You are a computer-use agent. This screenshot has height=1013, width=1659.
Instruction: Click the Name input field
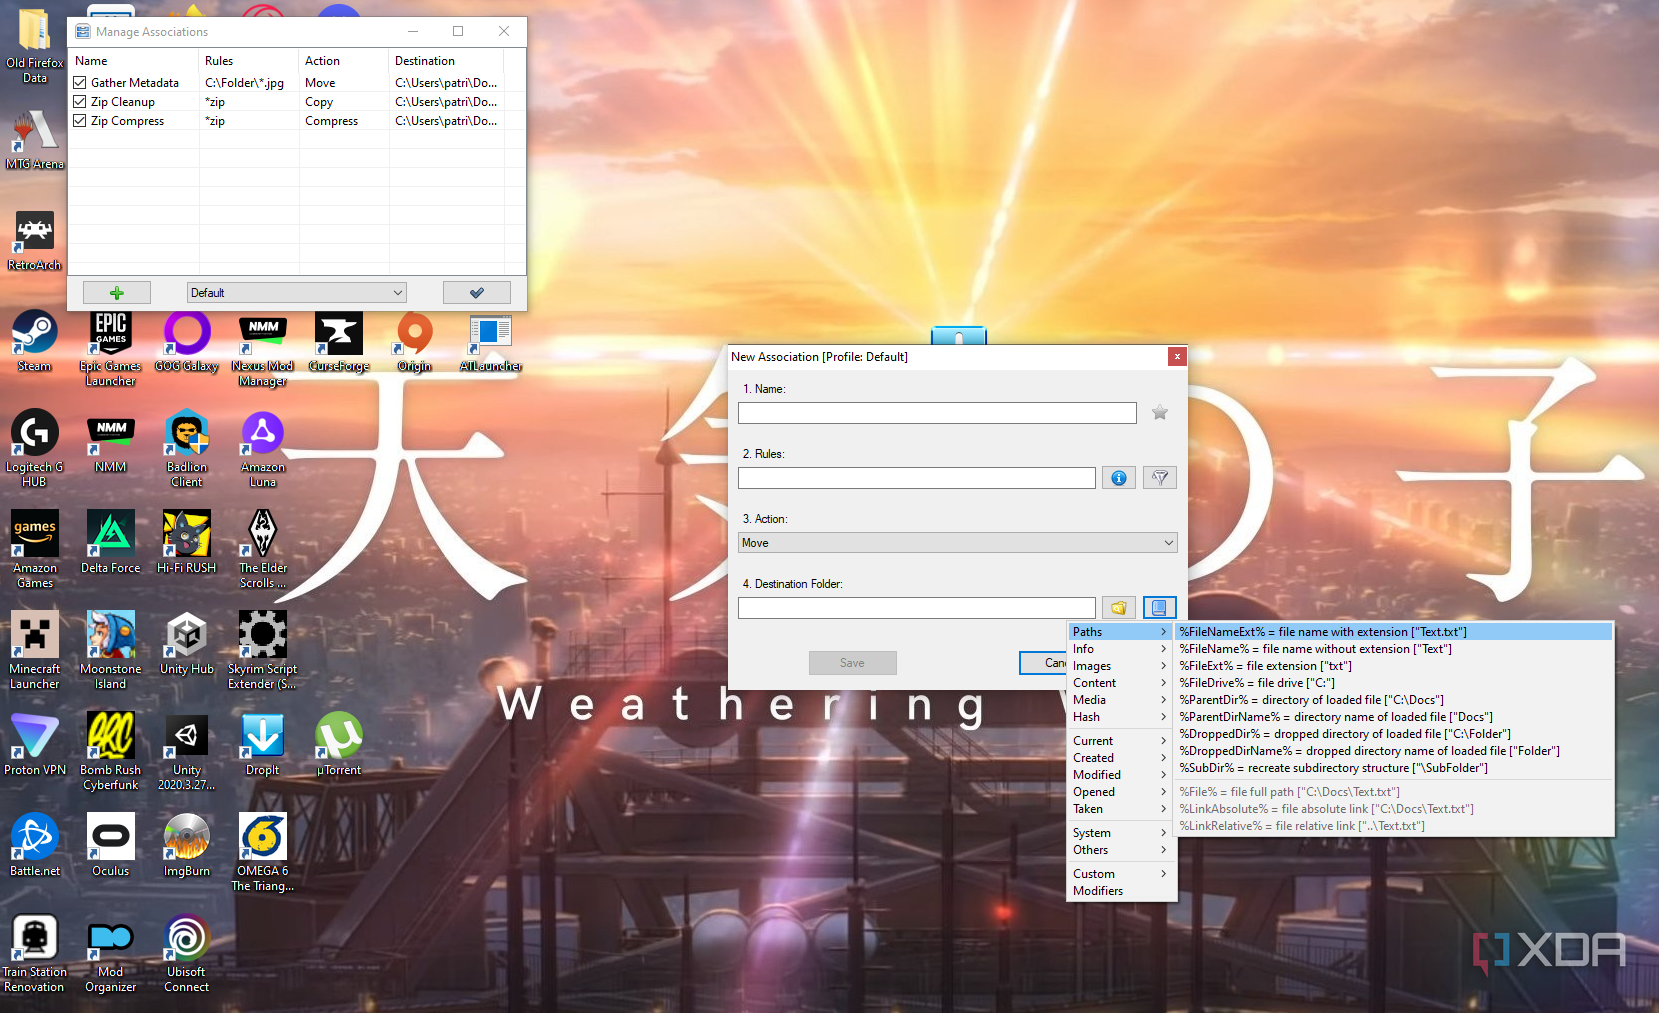click(937, 413)
